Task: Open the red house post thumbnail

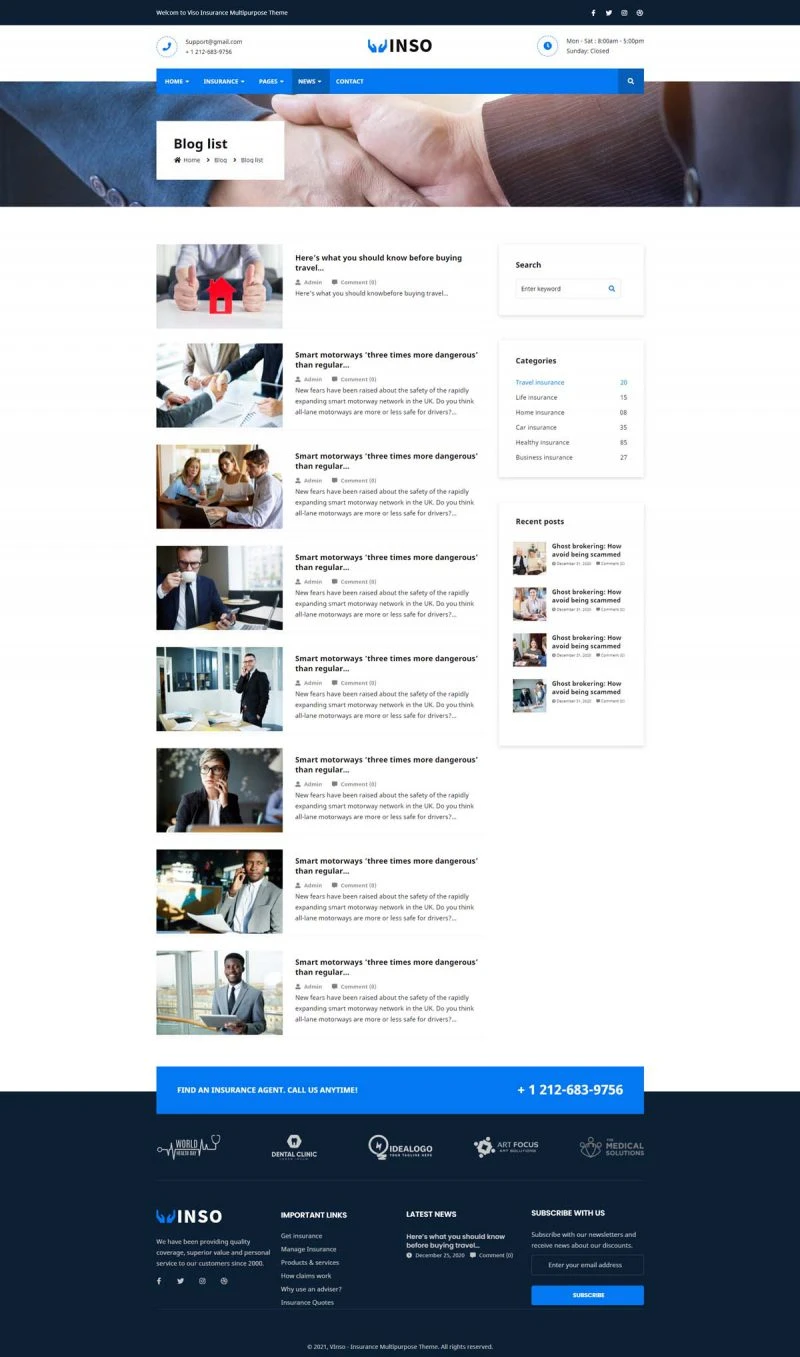Action: 219,287
